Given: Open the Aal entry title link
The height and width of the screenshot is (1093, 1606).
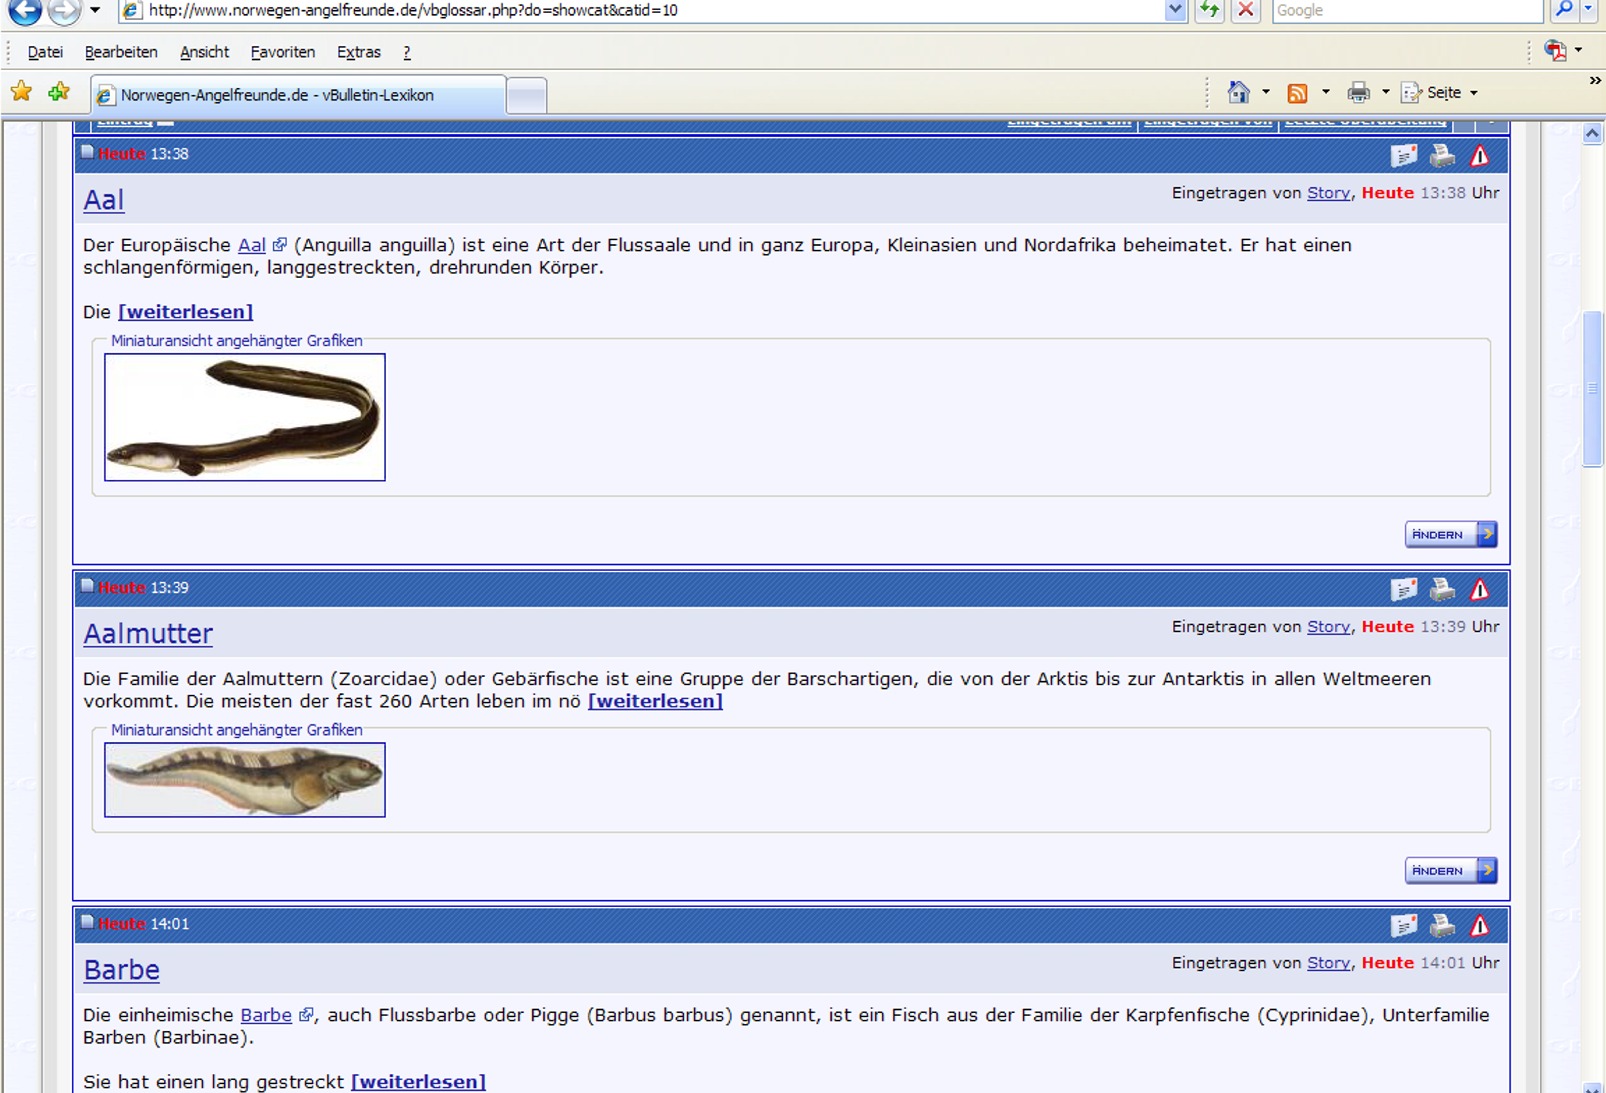Looking at the screenshot, I should pos(103,200).
